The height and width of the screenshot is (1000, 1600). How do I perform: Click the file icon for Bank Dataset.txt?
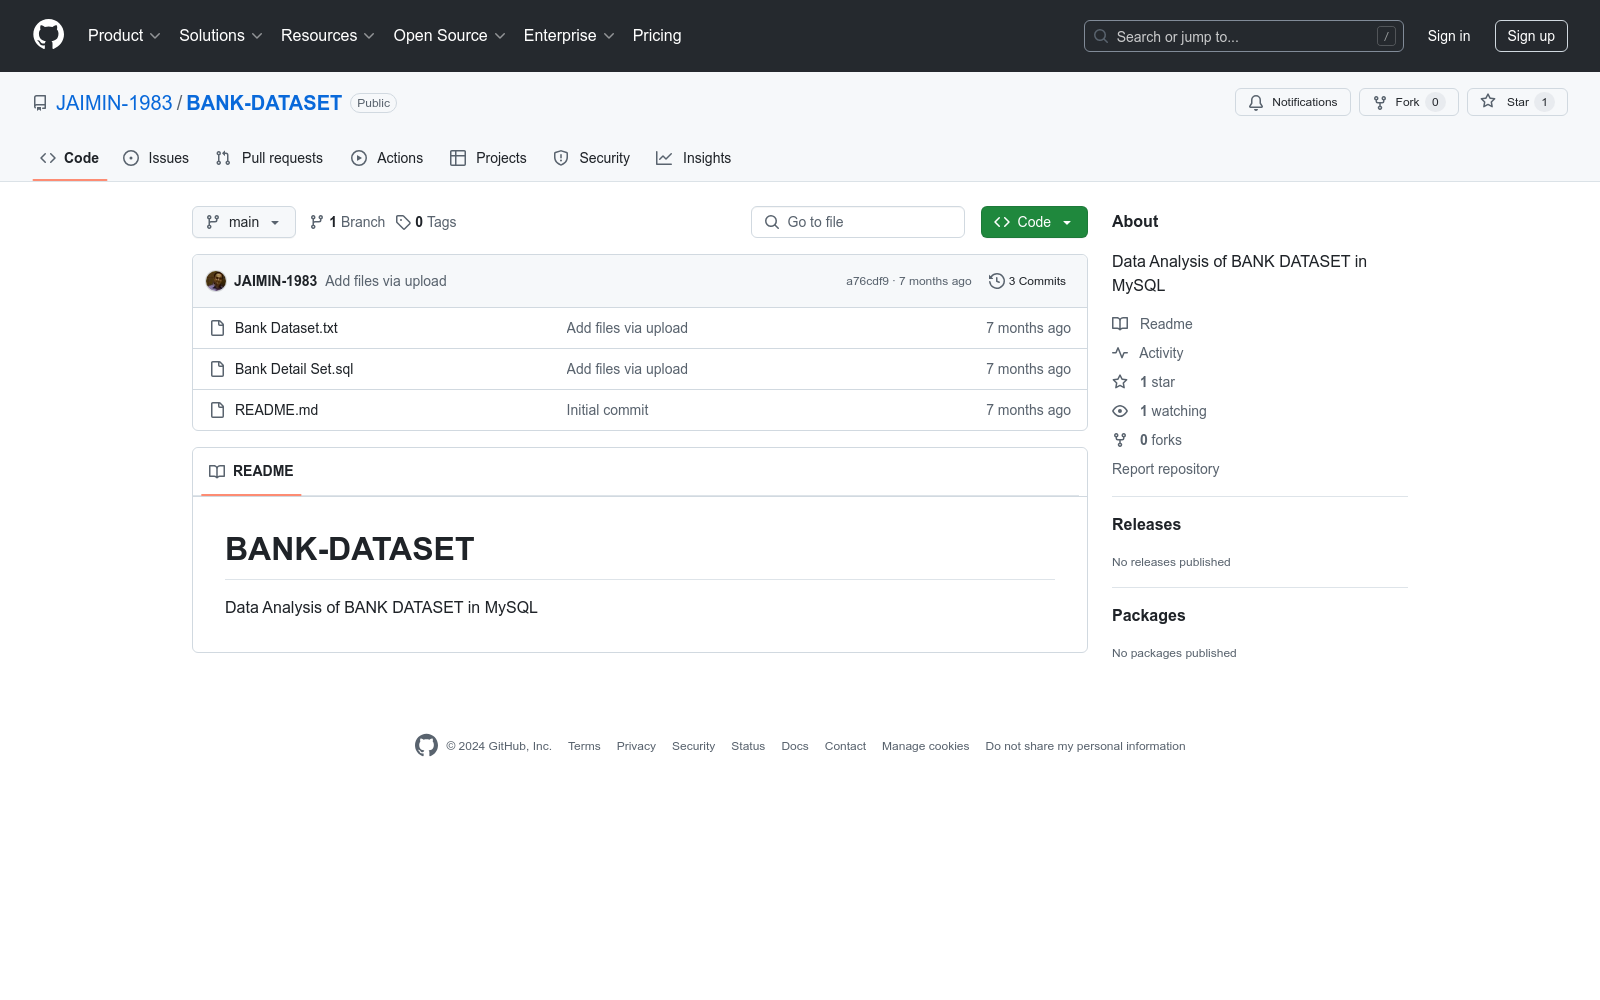point(217,328)
